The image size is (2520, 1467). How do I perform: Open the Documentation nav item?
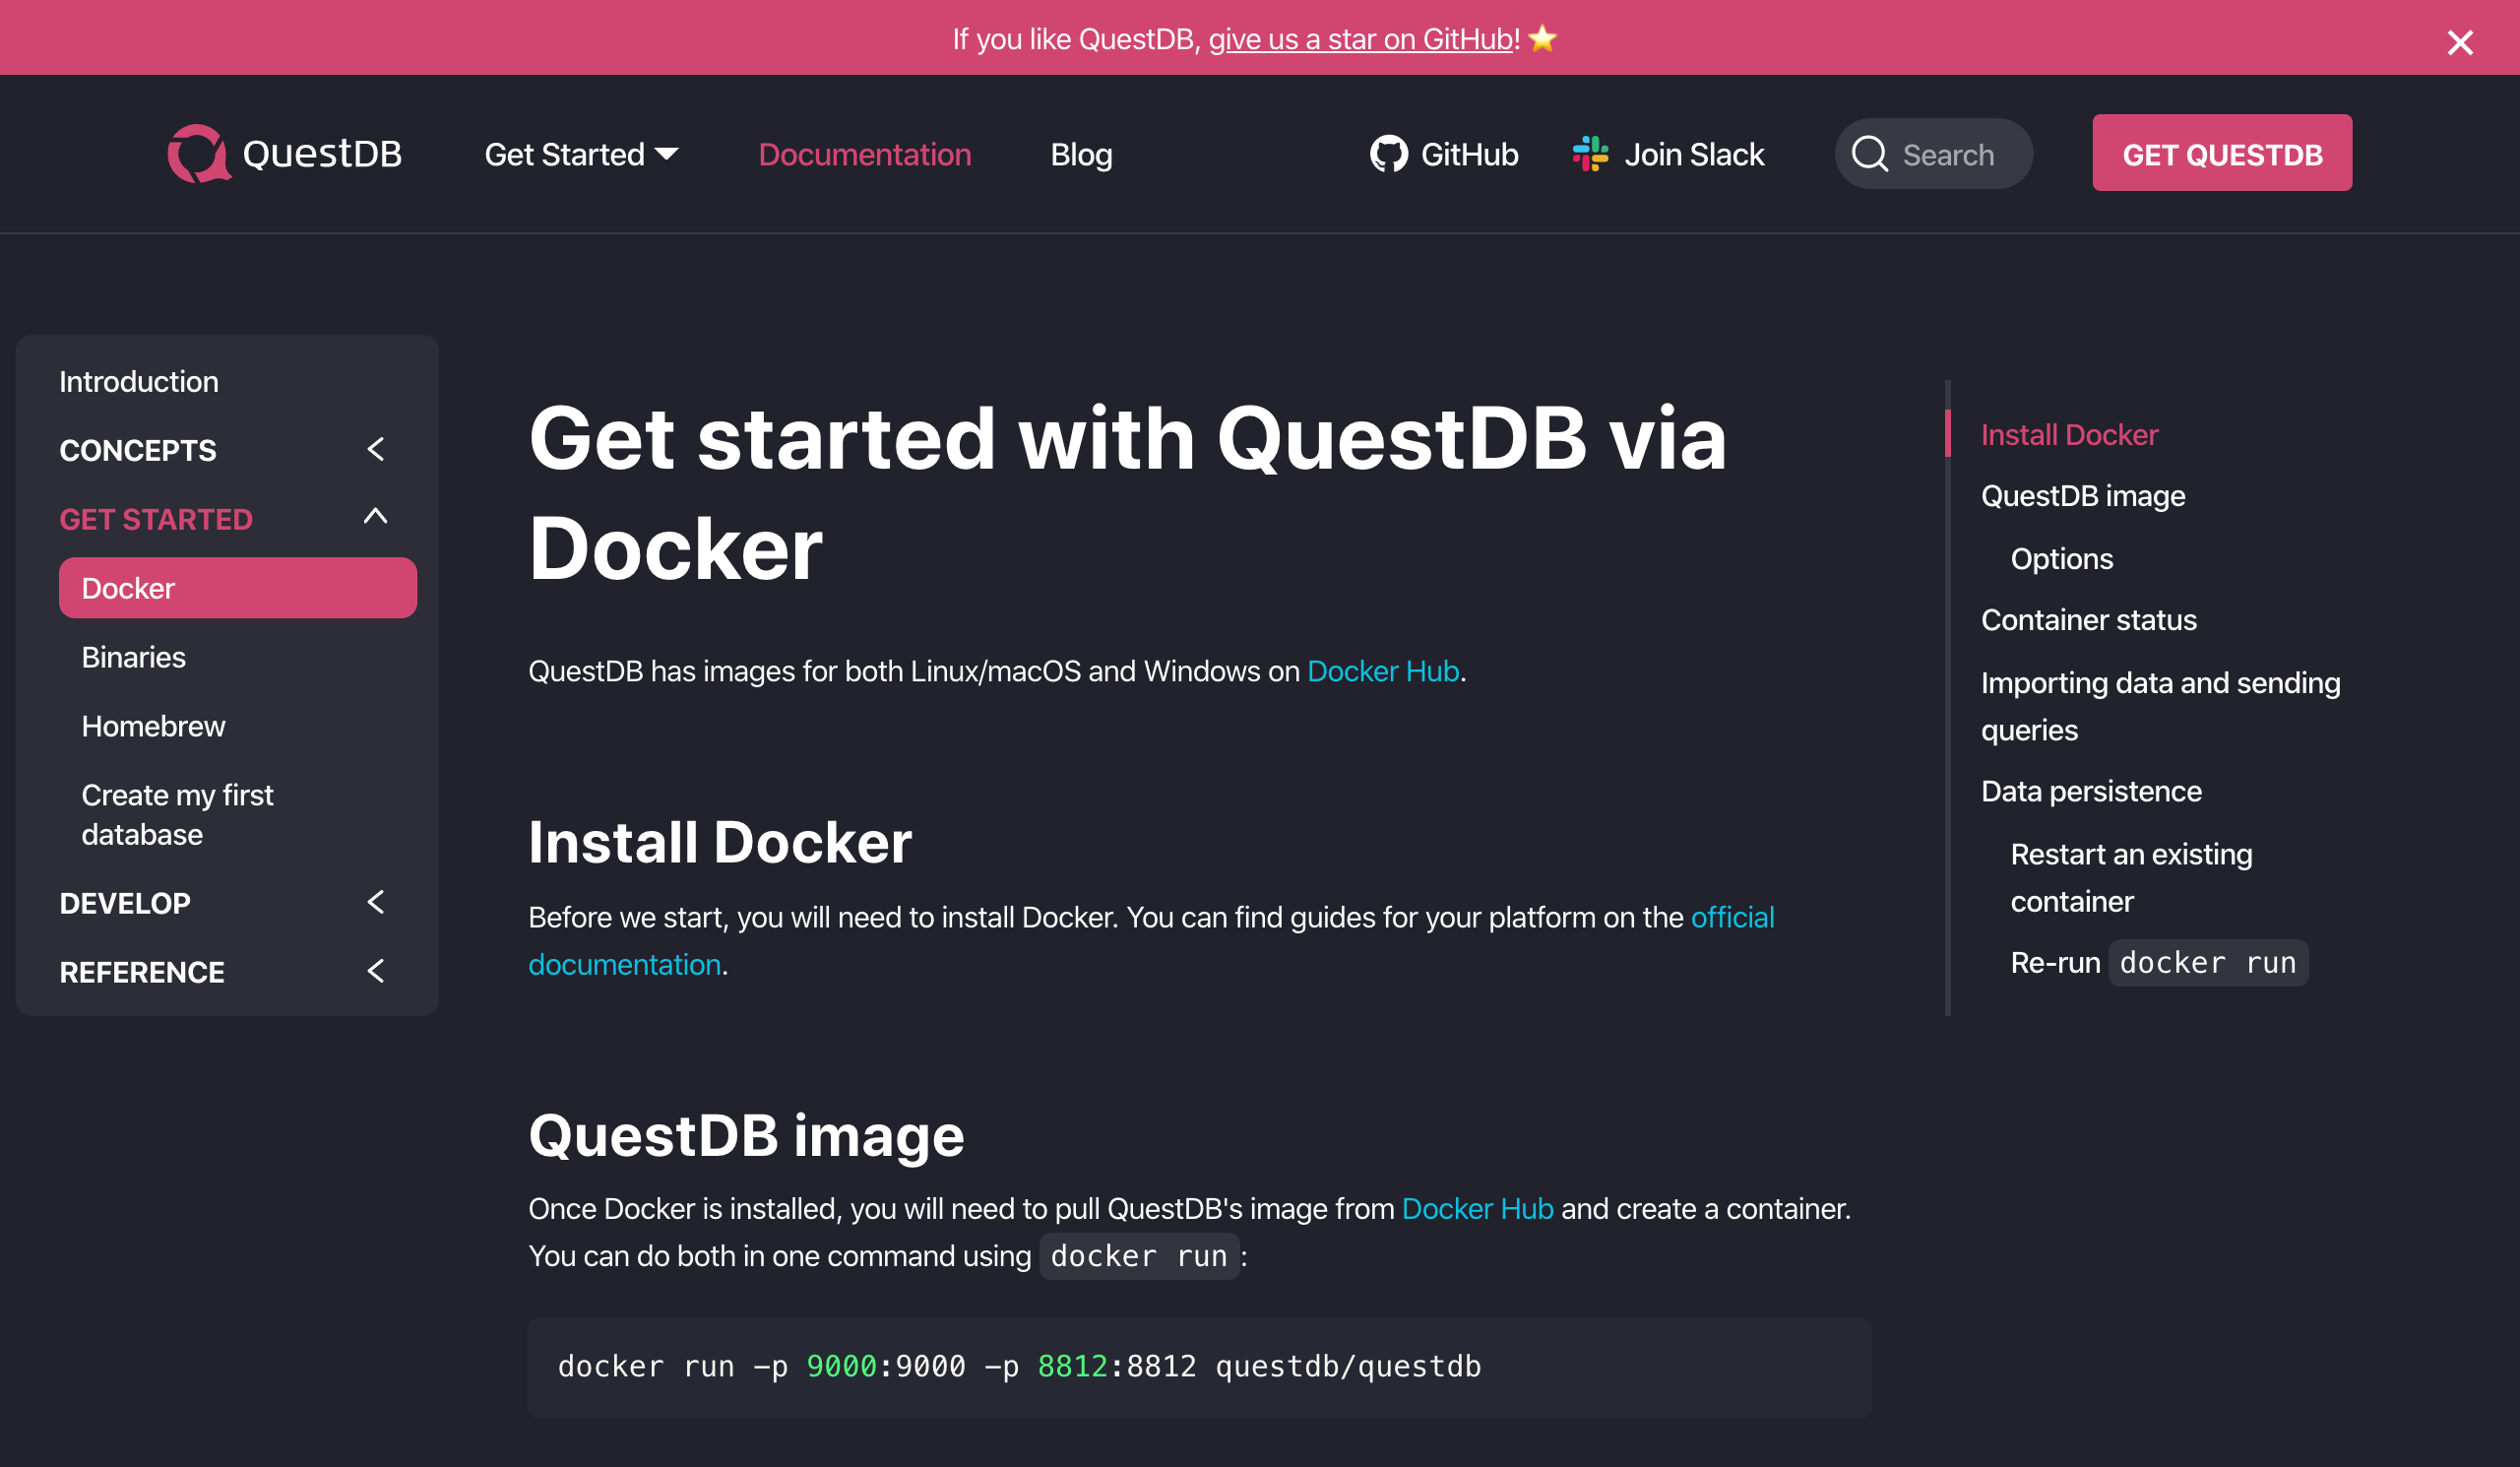click(865, 154)
